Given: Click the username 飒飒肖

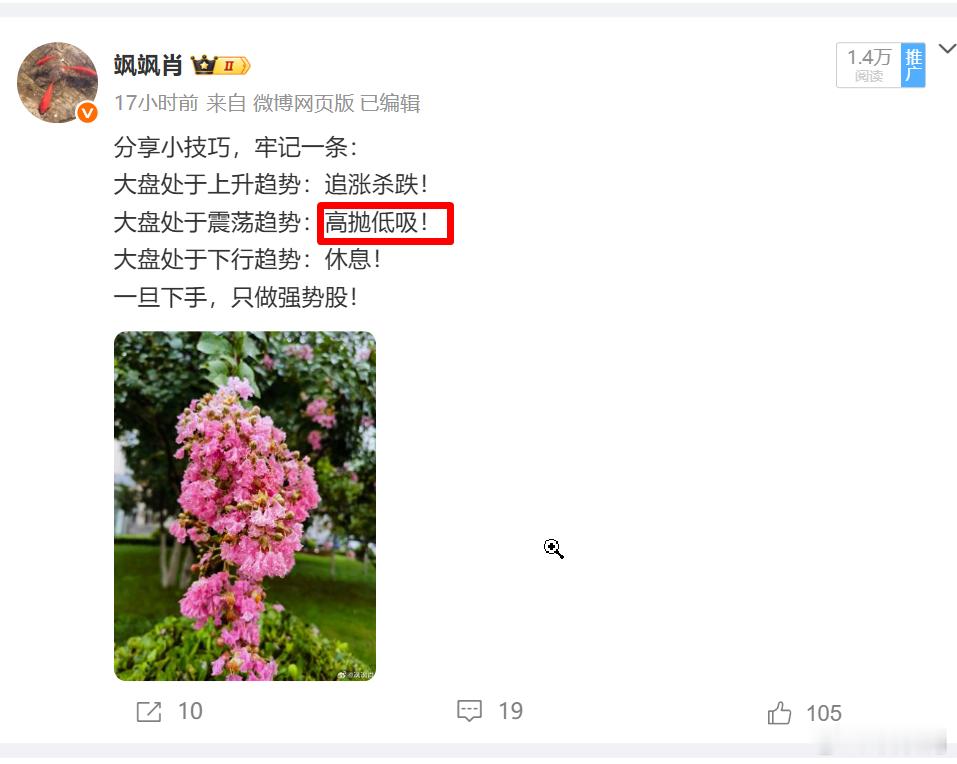Looking at the screenshot, I should (148, 65).
